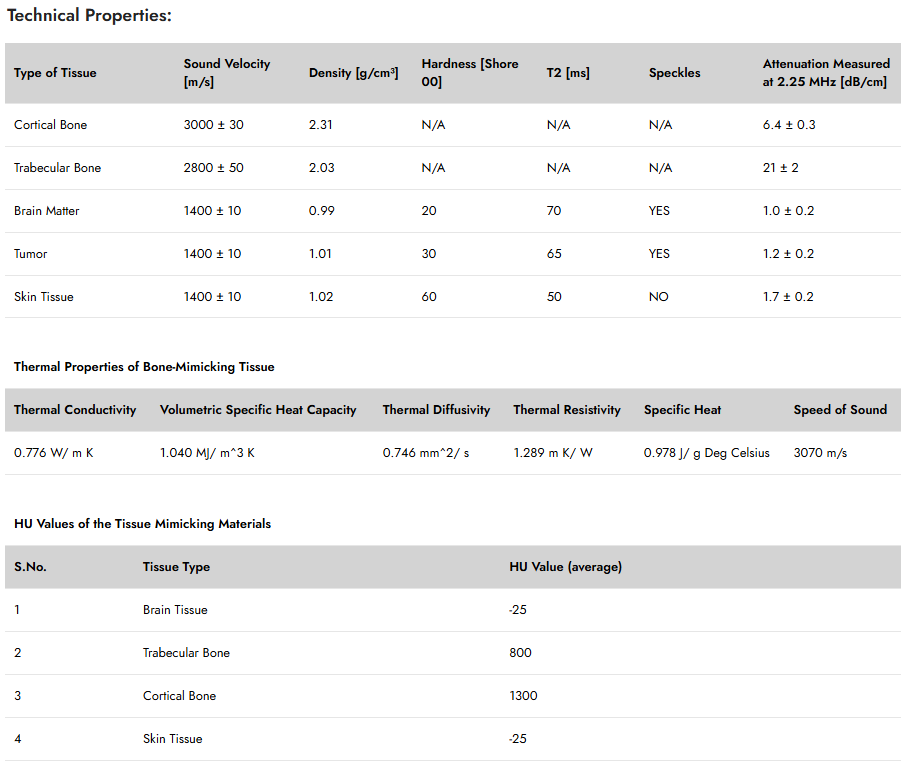
Task: Select the 'Tumor' row label
Action: pos(31,254)
